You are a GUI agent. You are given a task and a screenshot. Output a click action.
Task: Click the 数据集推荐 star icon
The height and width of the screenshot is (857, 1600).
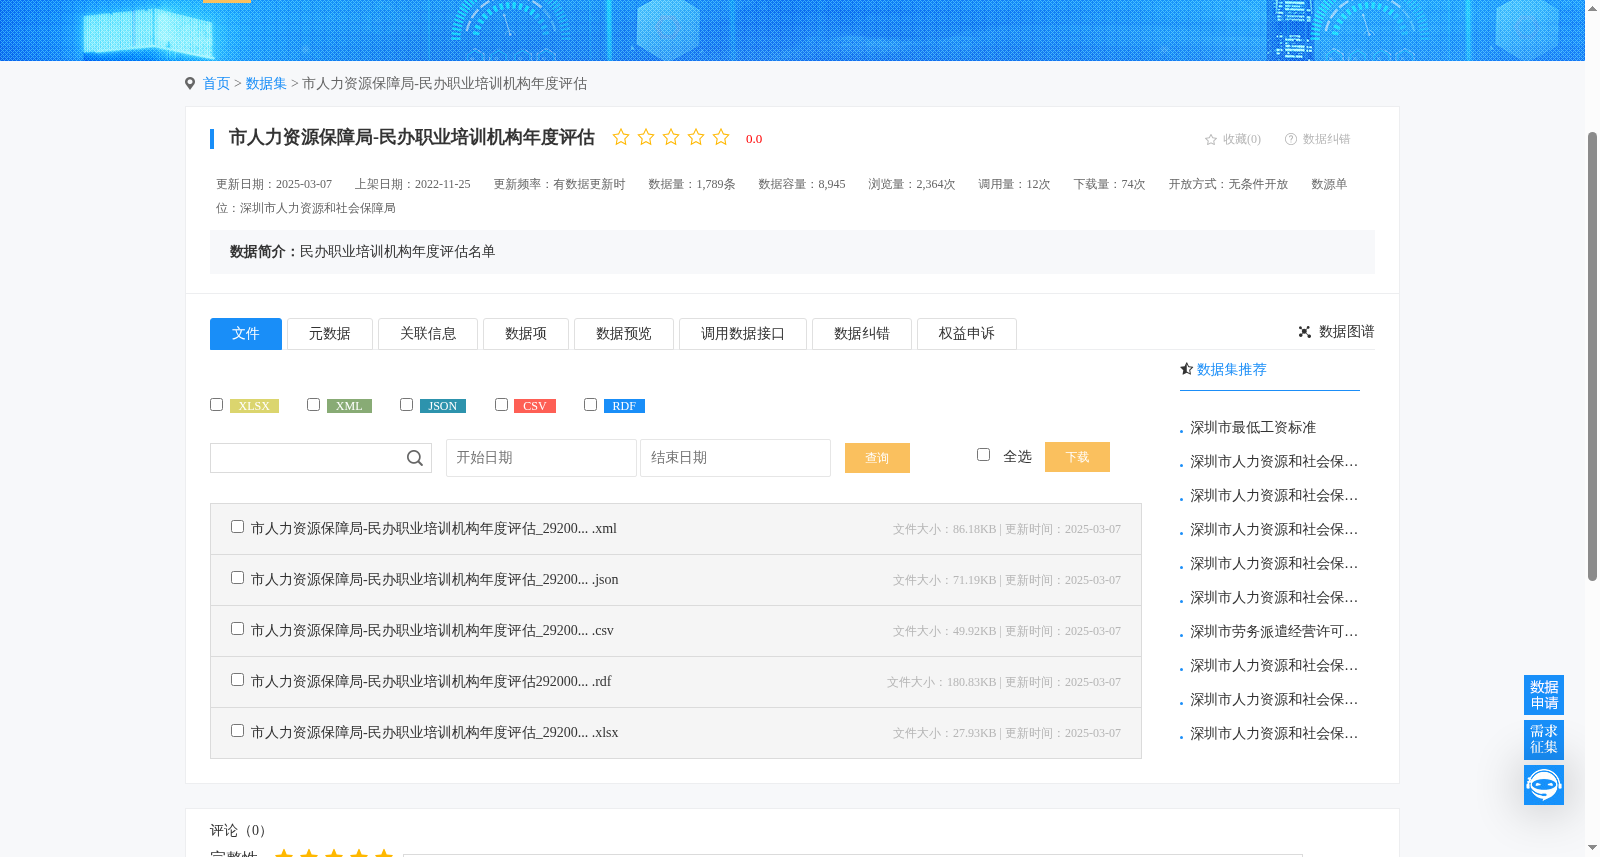click(1187, 369)
